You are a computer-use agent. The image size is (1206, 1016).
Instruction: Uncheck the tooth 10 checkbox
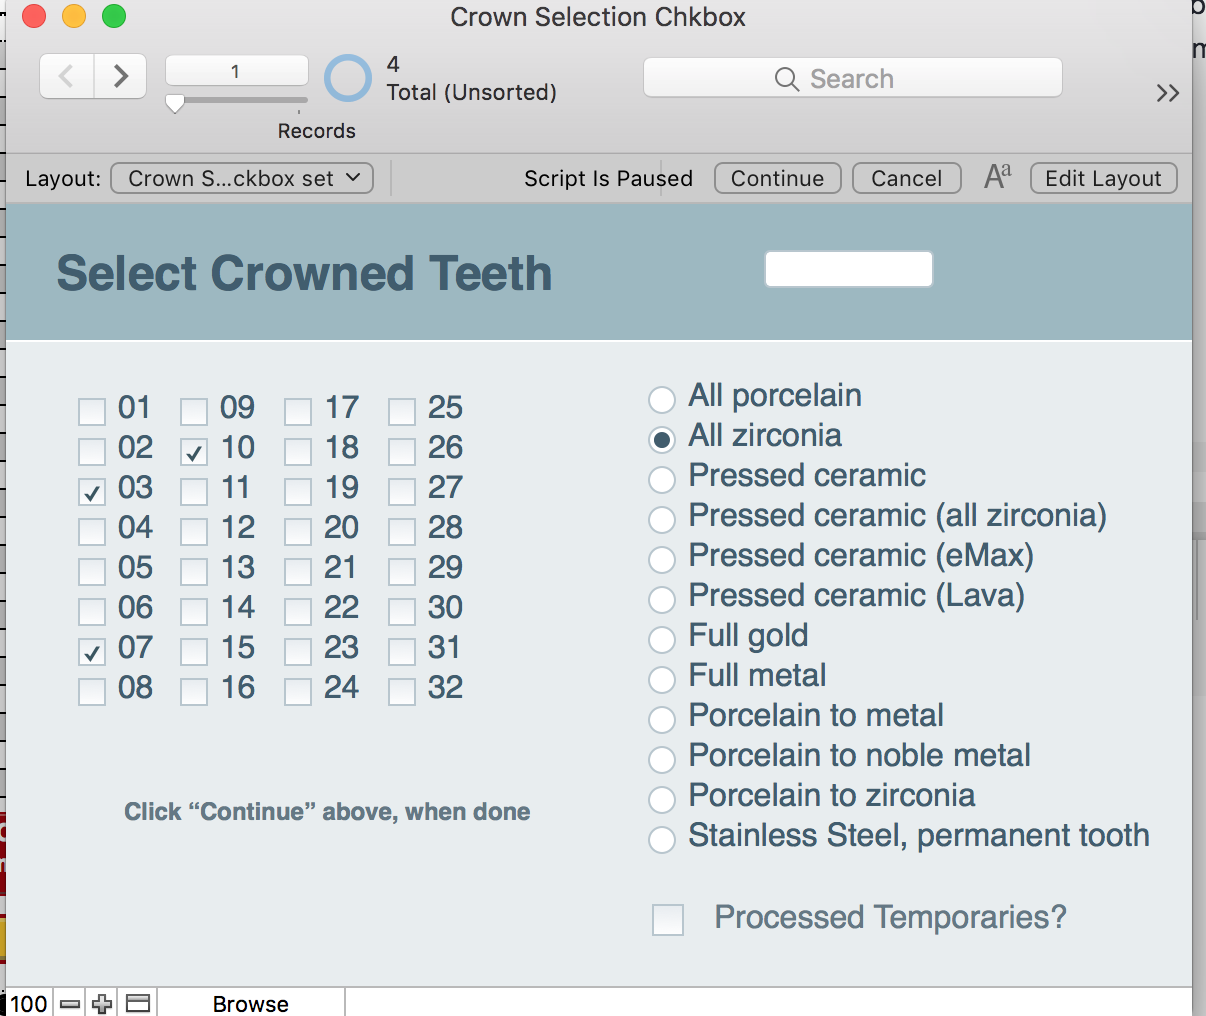(x=194, y=451)
